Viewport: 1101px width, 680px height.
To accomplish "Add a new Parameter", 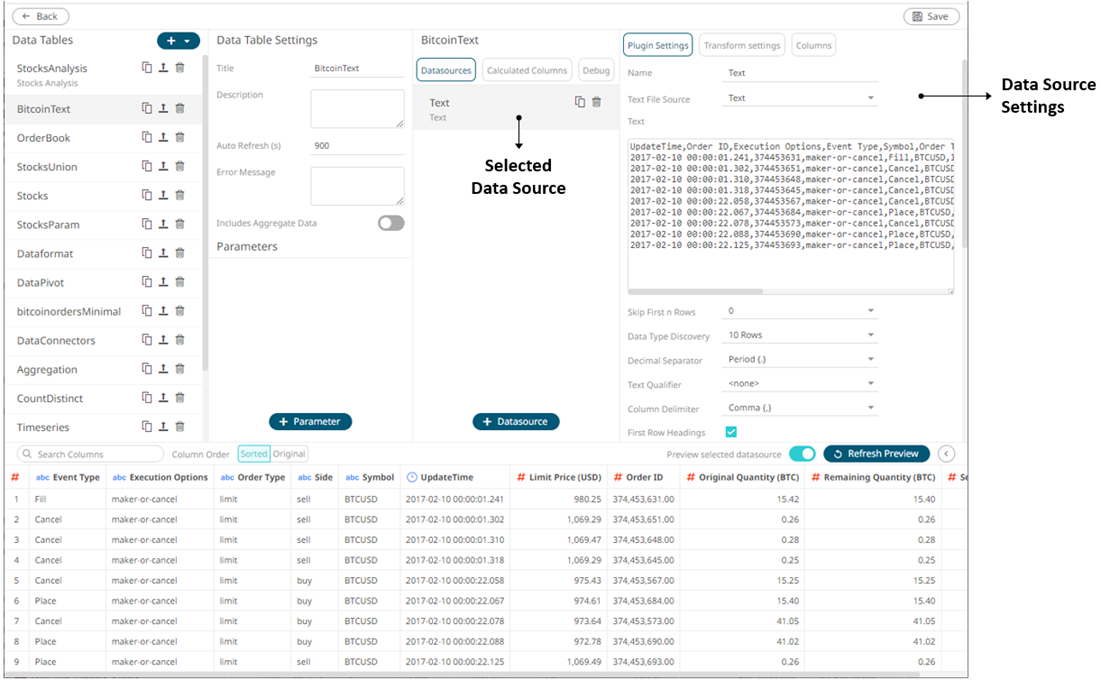I will point(310,422).
